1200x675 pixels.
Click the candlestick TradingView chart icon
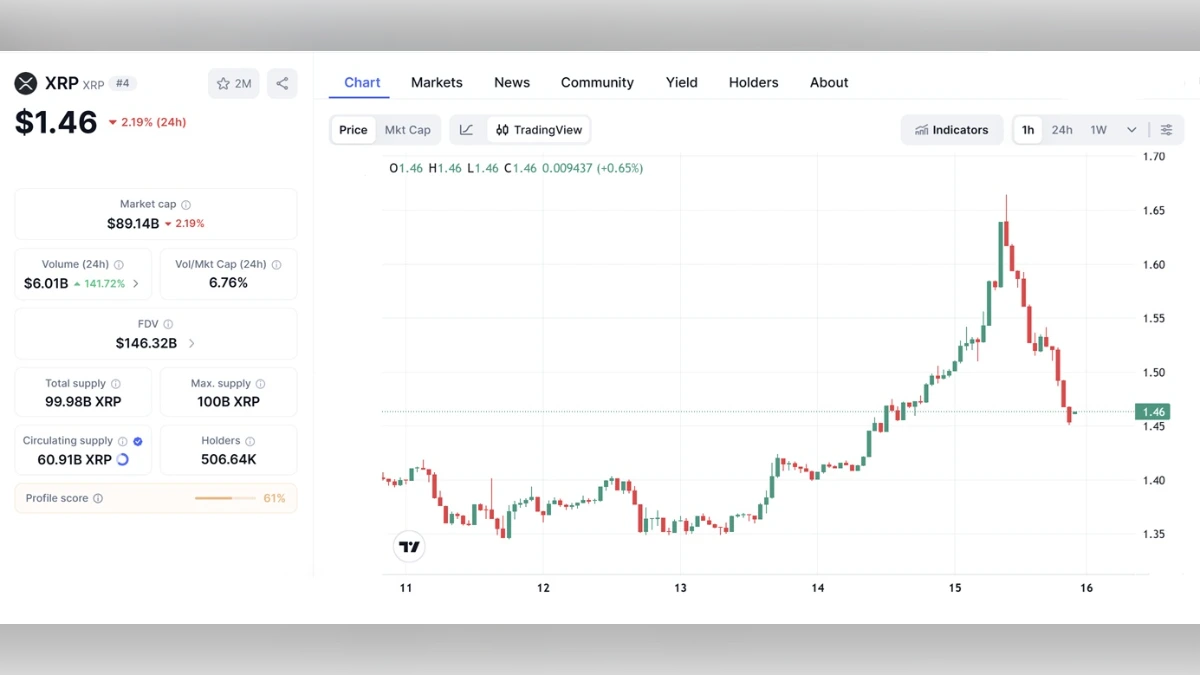(x=502, y=130)
